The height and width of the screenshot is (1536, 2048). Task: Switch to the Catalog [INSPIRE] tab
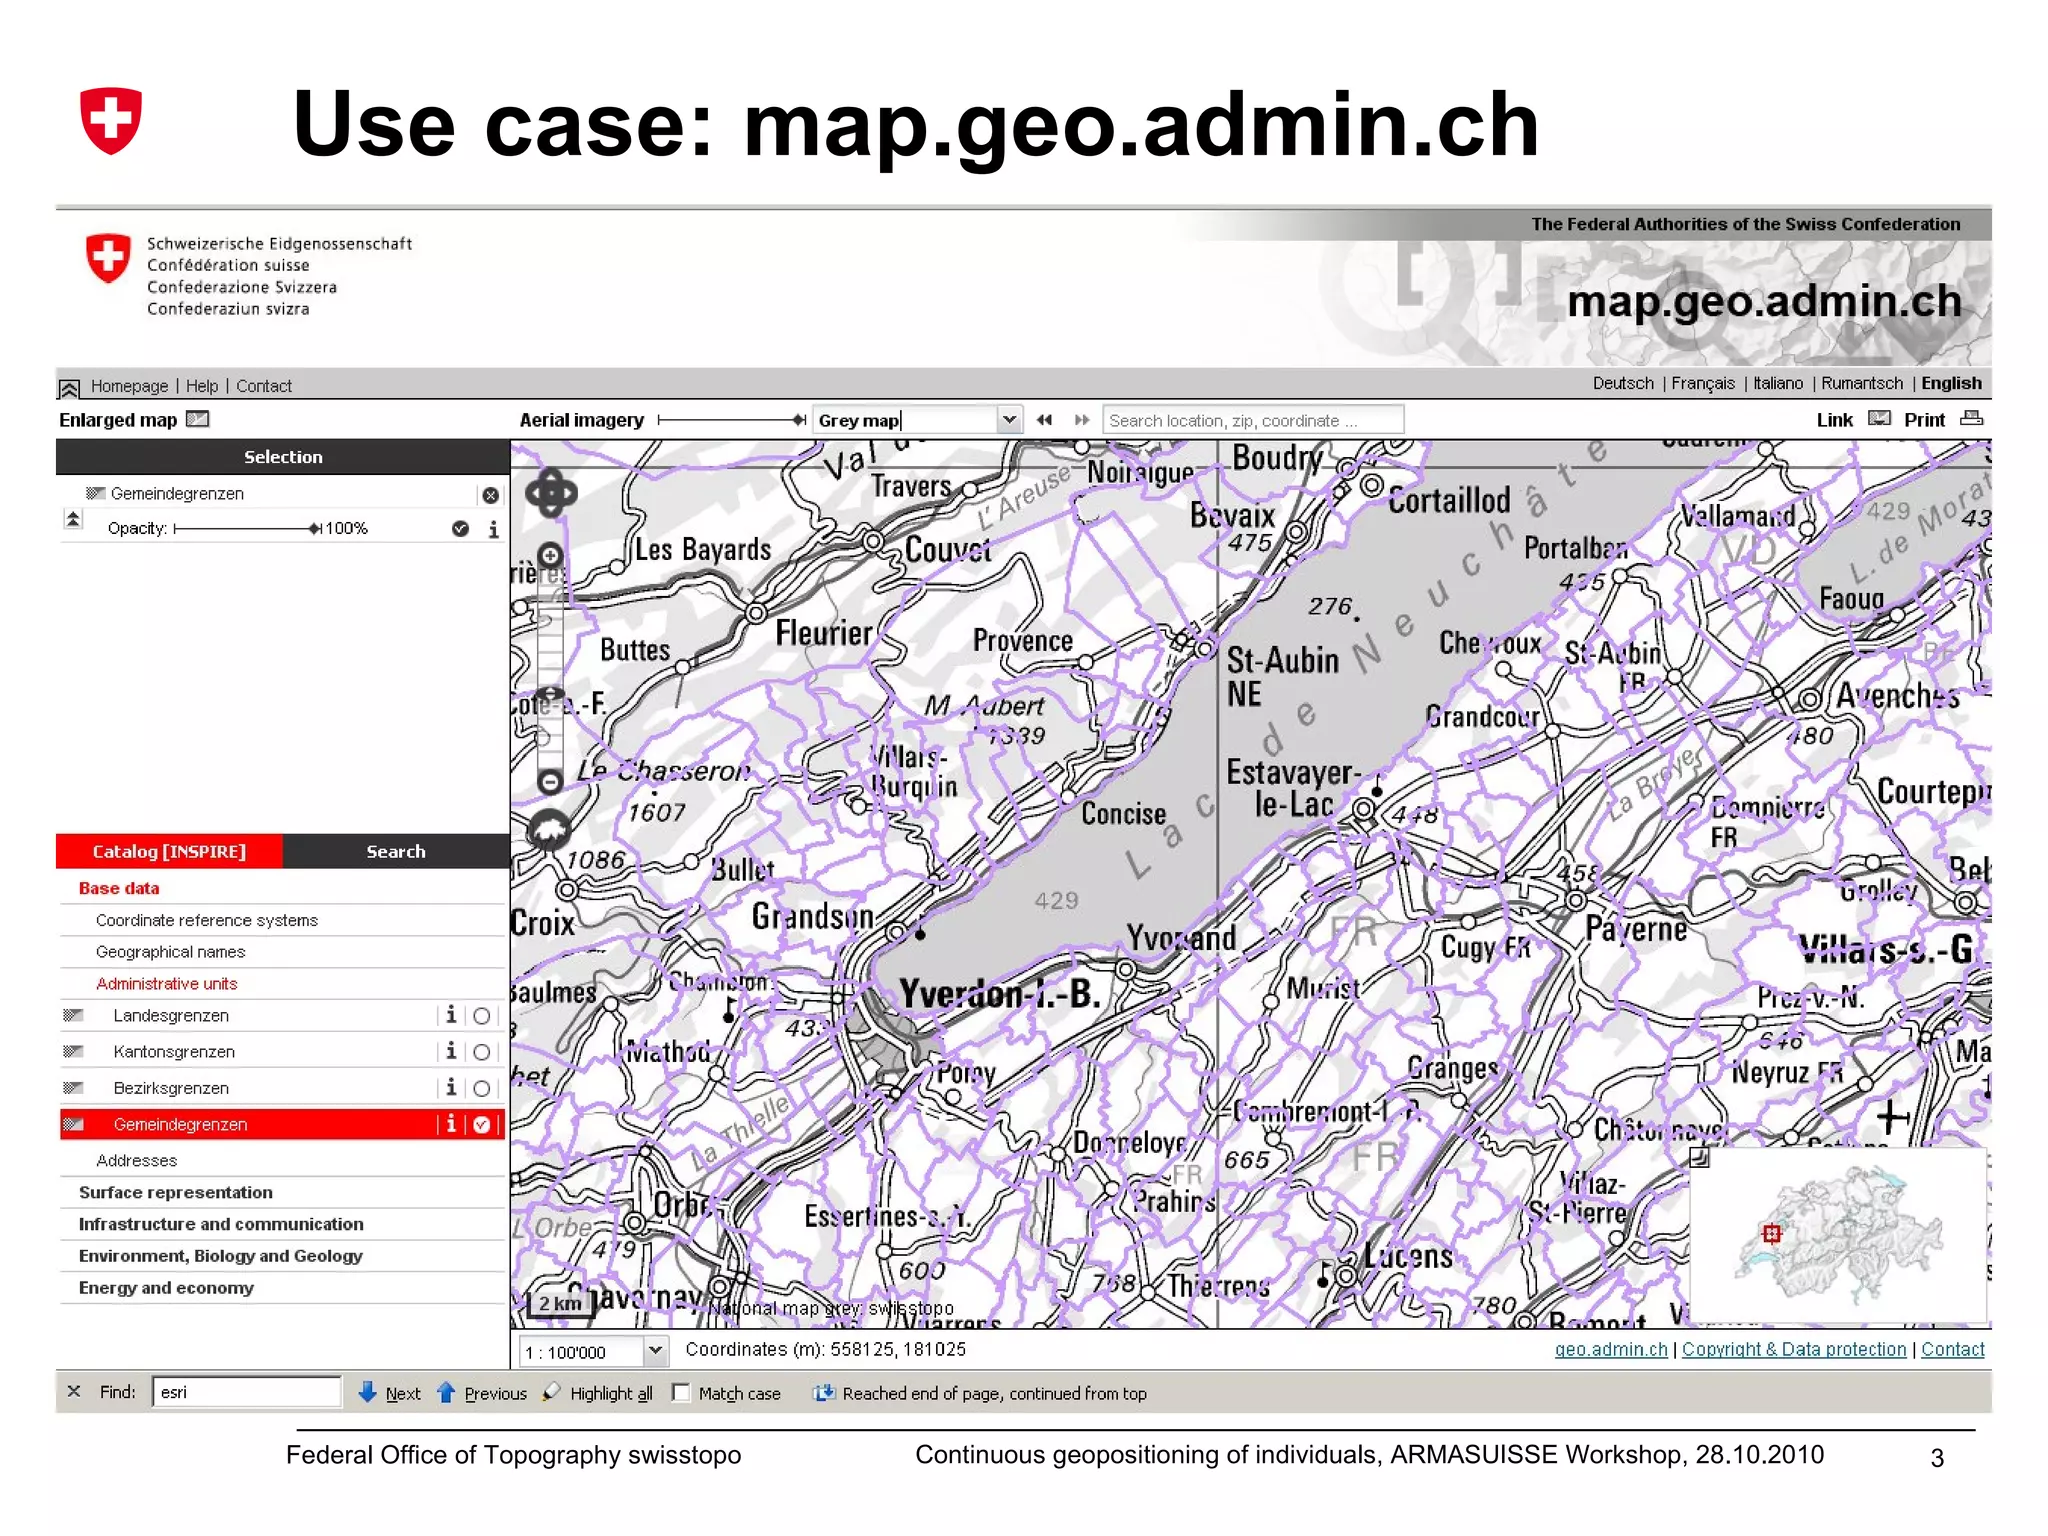pos(169,851)
